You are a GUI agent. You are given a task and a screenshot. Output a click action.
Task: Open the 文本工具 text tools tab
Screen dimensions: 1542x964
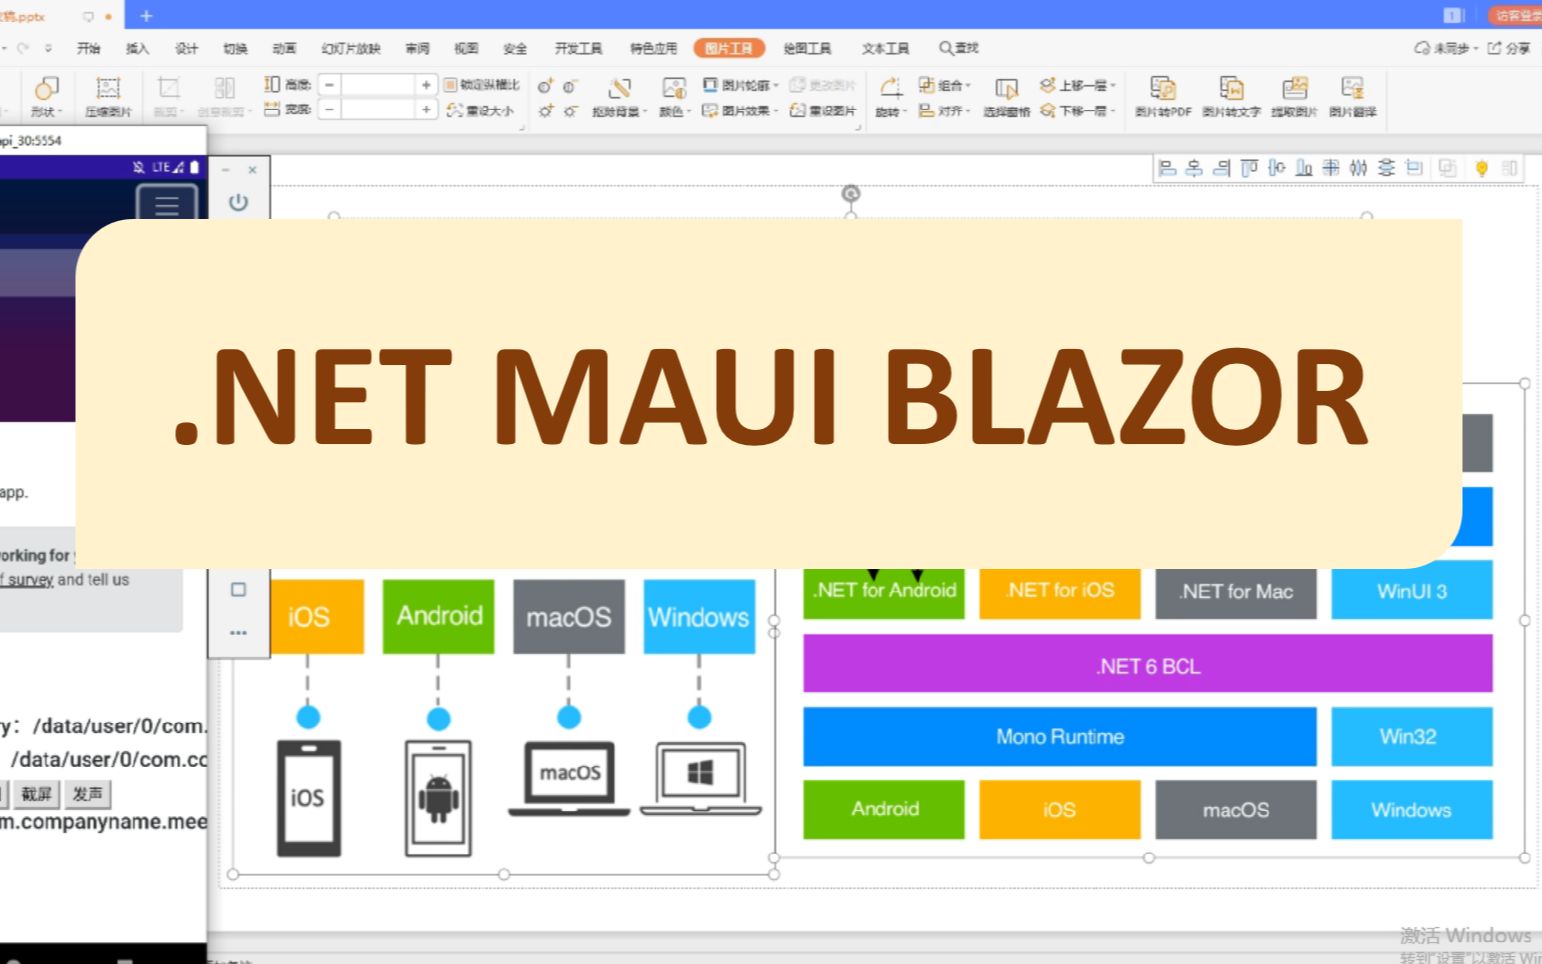[886, 48]
